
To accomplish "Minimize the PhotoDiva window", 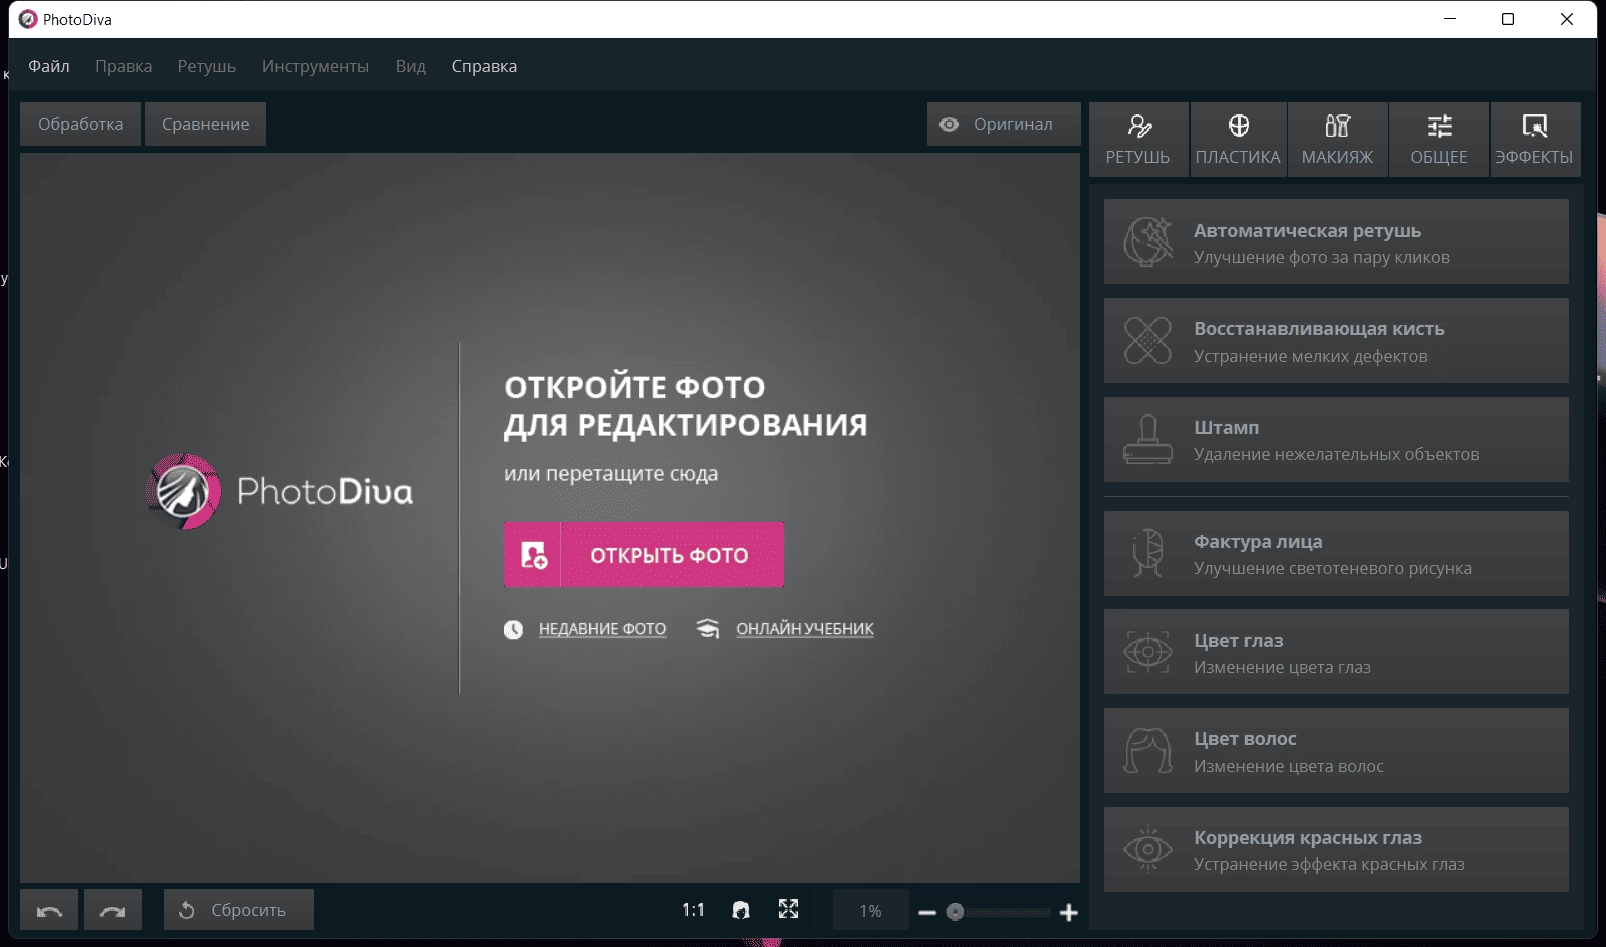I will click(1450, 19).
